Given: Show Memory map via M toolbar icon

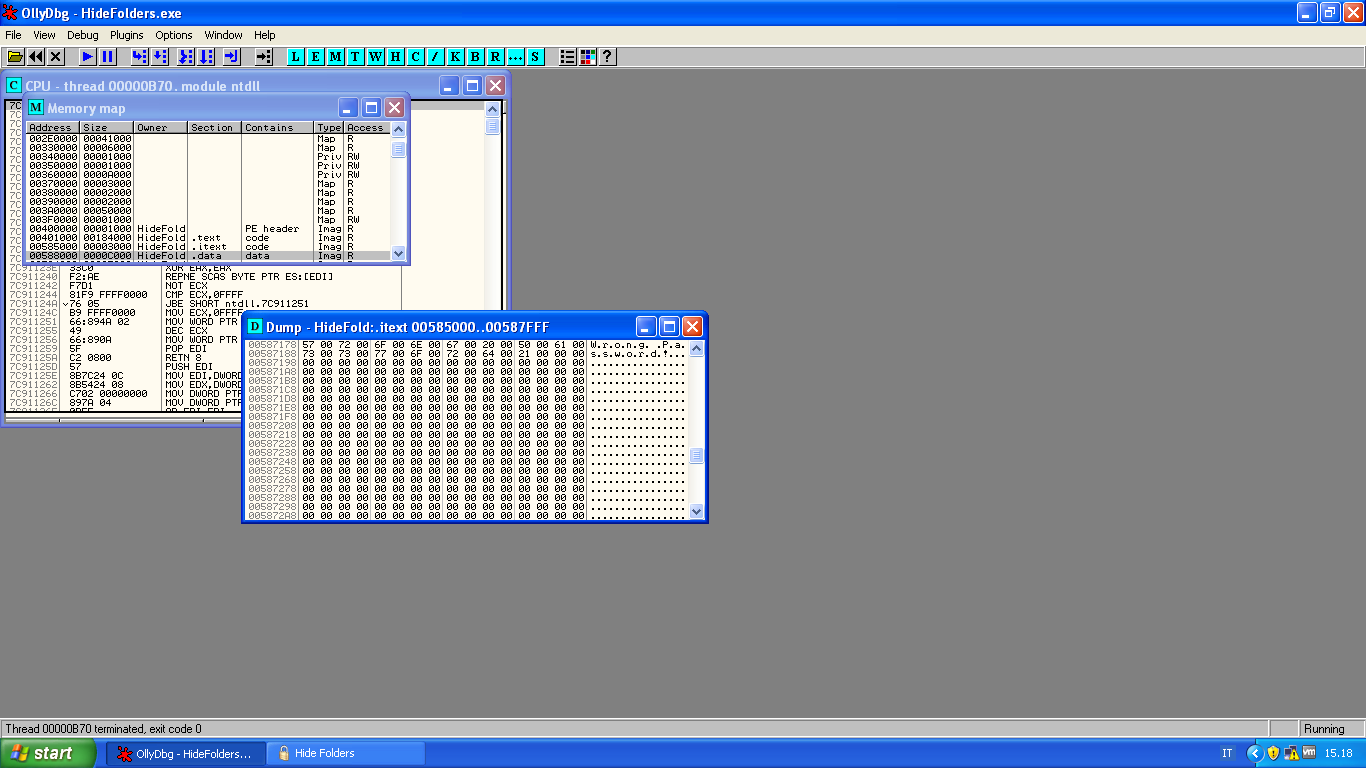Looking at the screenshot, I should [336, 57].
